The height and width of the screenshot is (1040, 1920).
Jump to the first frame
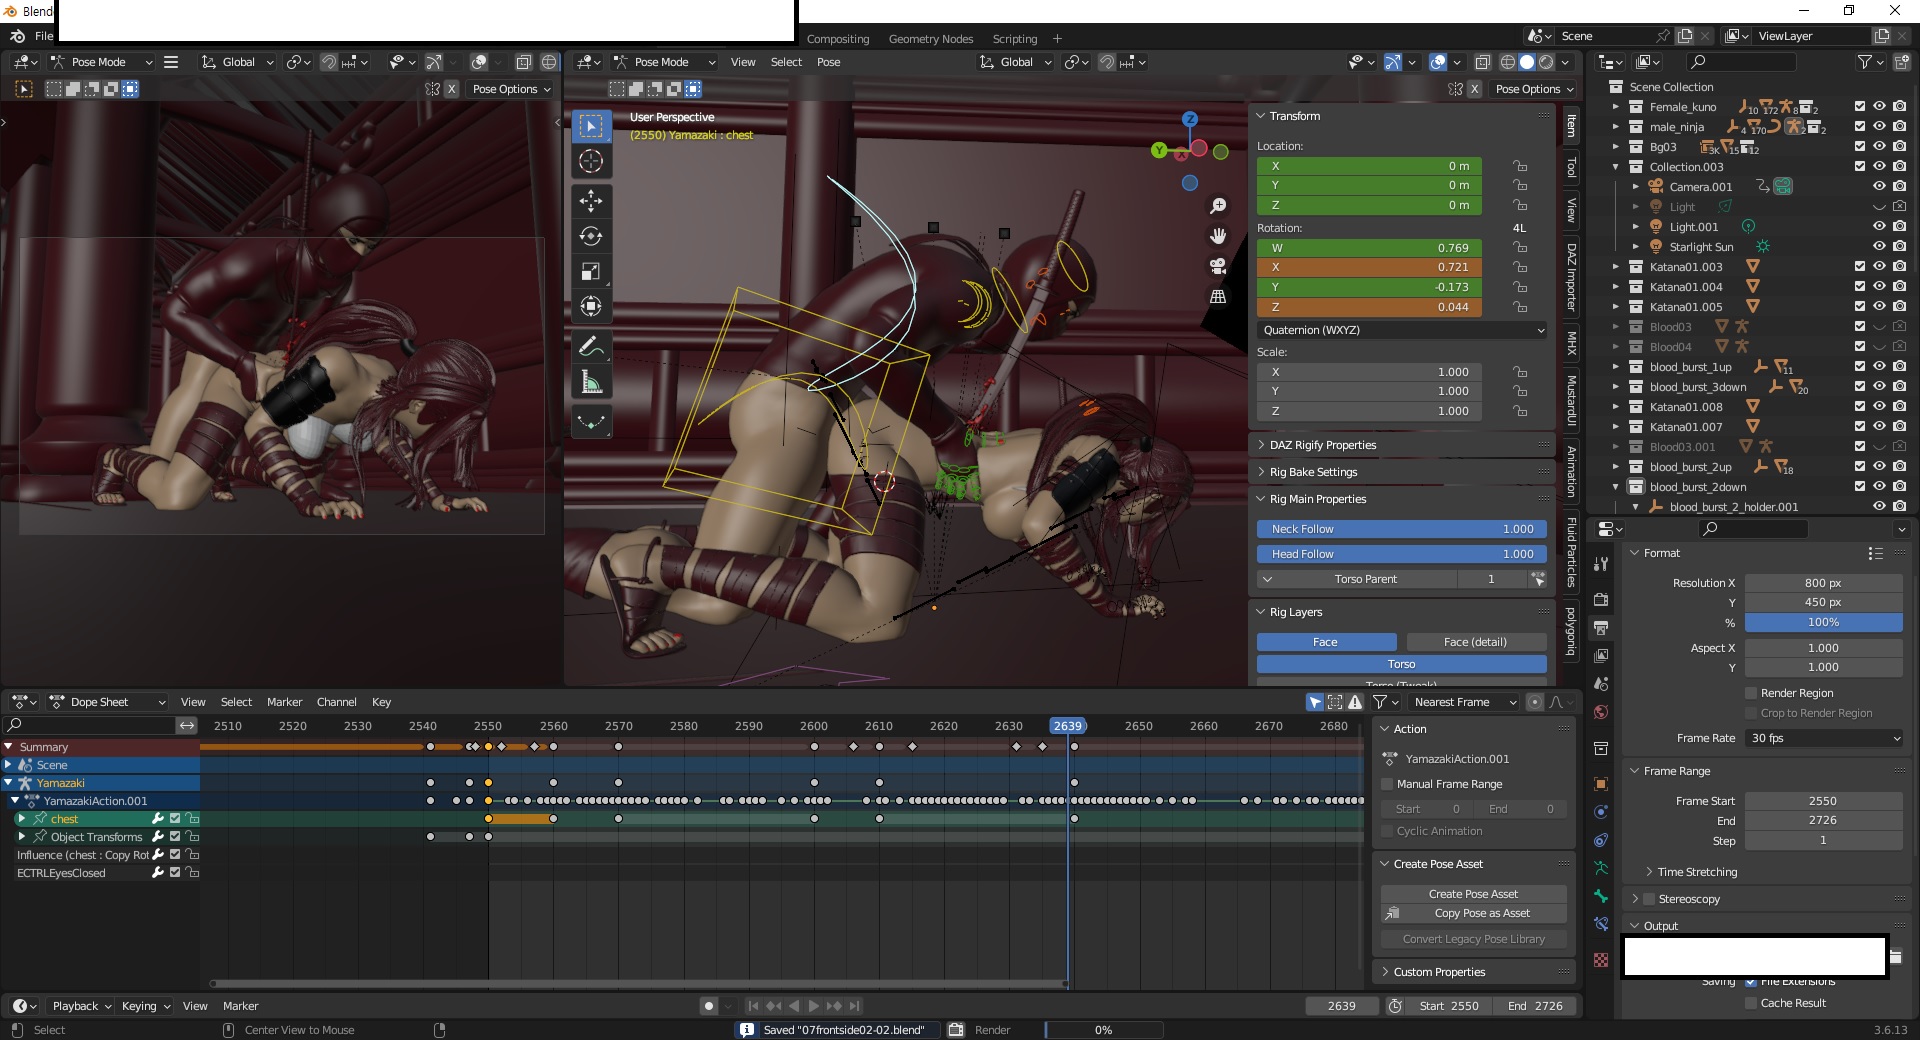[753, 1006]
